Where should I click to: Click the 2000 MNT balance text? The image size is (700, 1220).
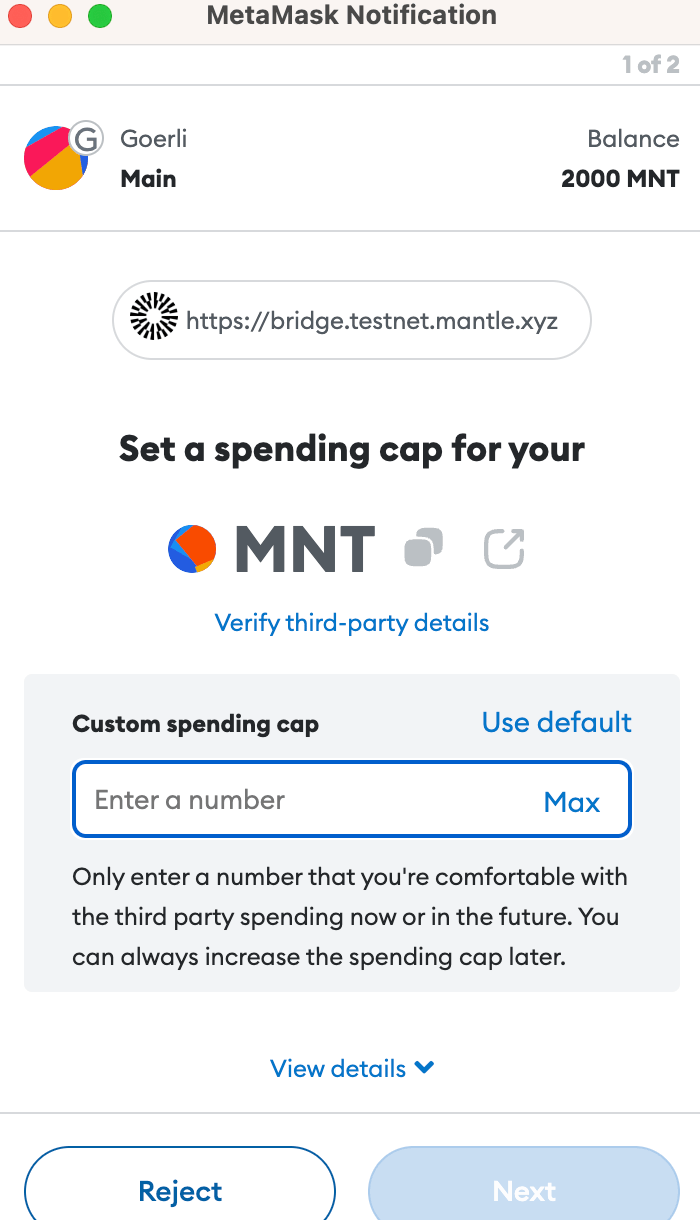[x=620, y=179]
